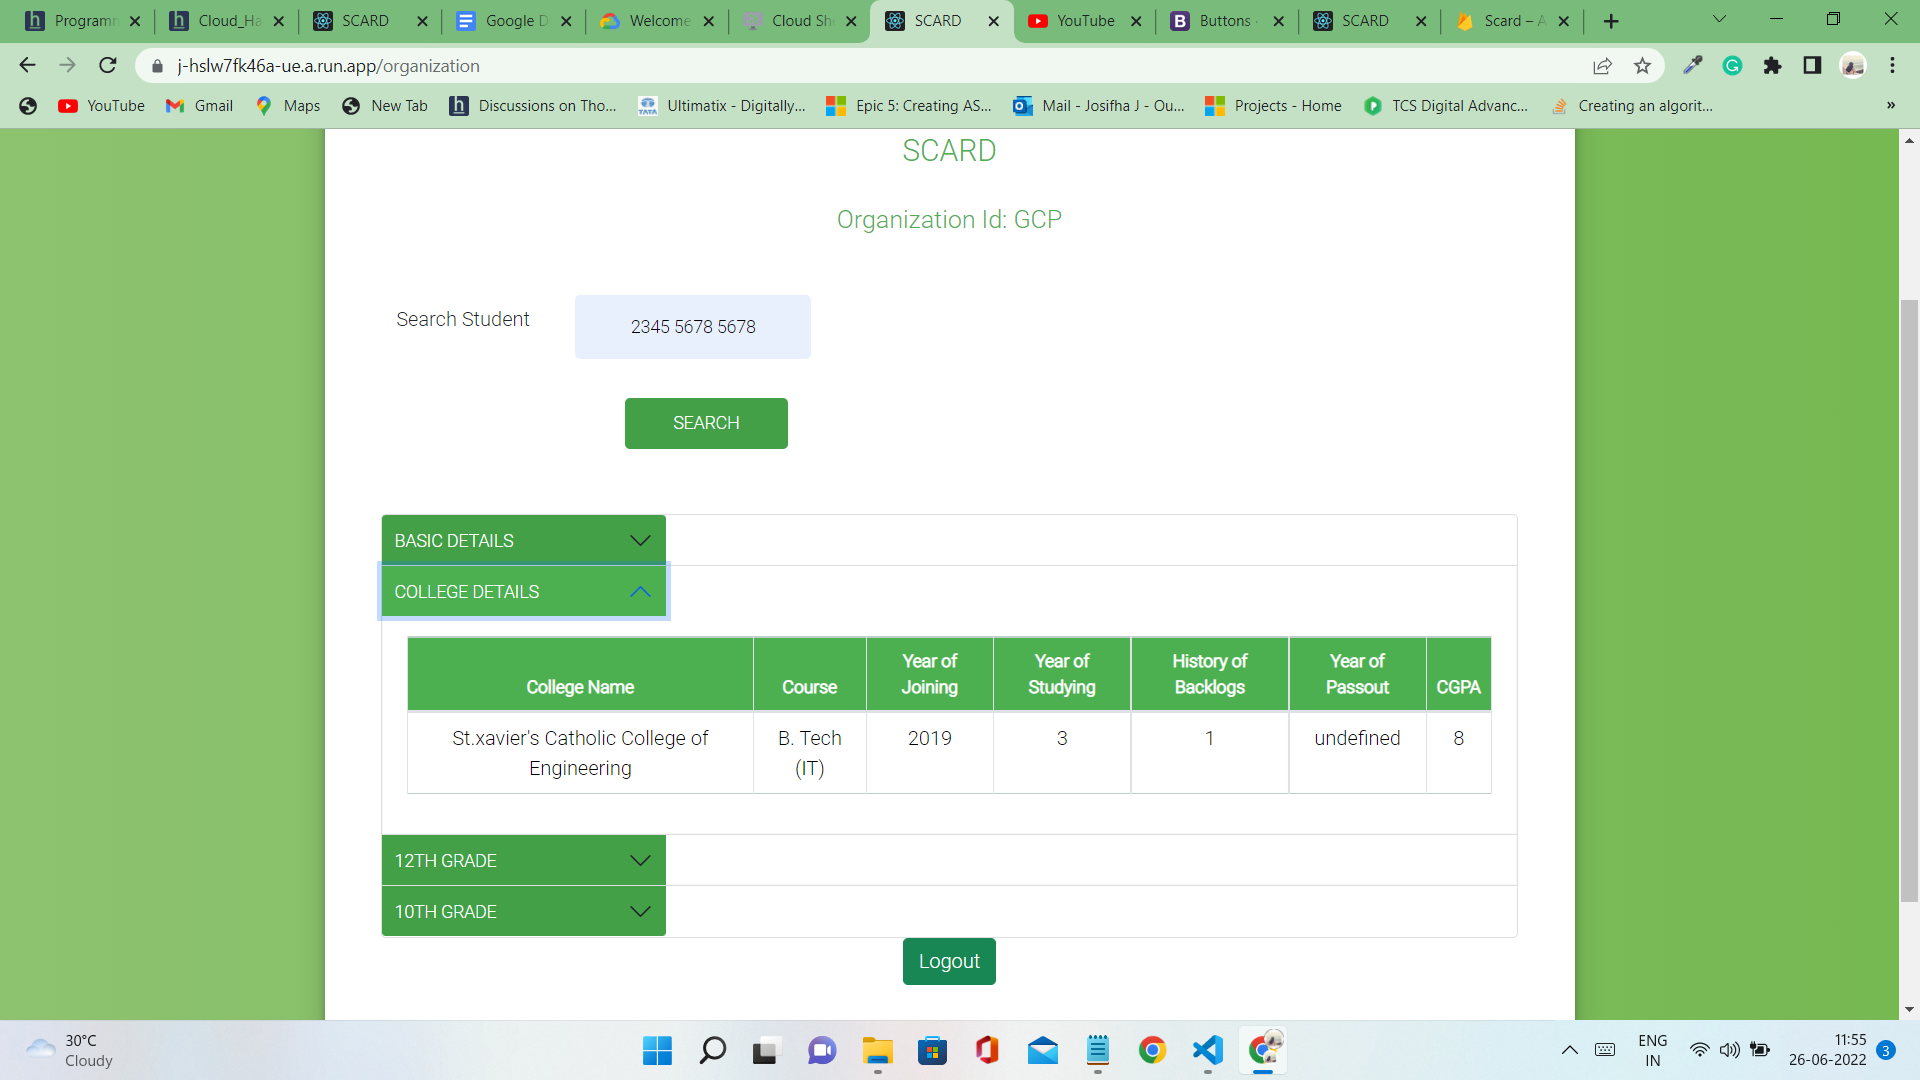Switch to the YouTube browser tab
Image resolution: width=1920 pixels, height=1080 pixels.
click(x=1084, y=21)
